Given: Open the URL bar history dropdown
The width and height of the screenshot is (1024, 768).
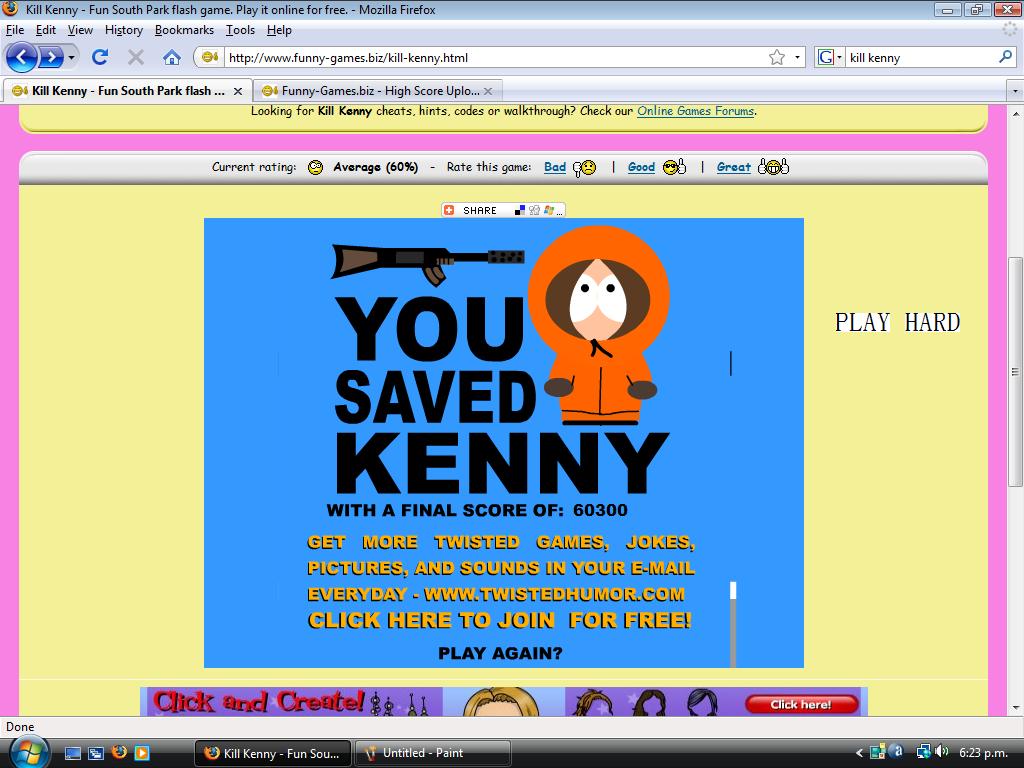Looking at the screenshot, I should [797, 57].
